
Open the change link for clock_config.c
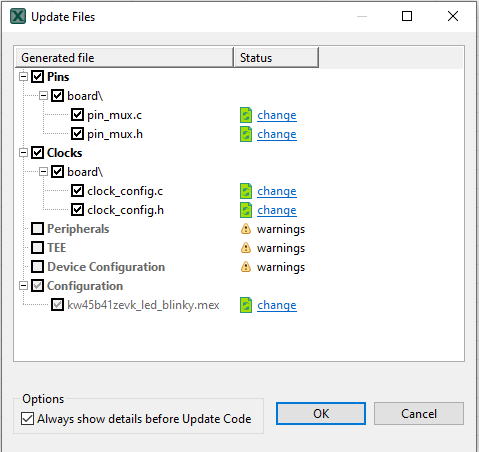pyautogui.click(x=277, y=191)
